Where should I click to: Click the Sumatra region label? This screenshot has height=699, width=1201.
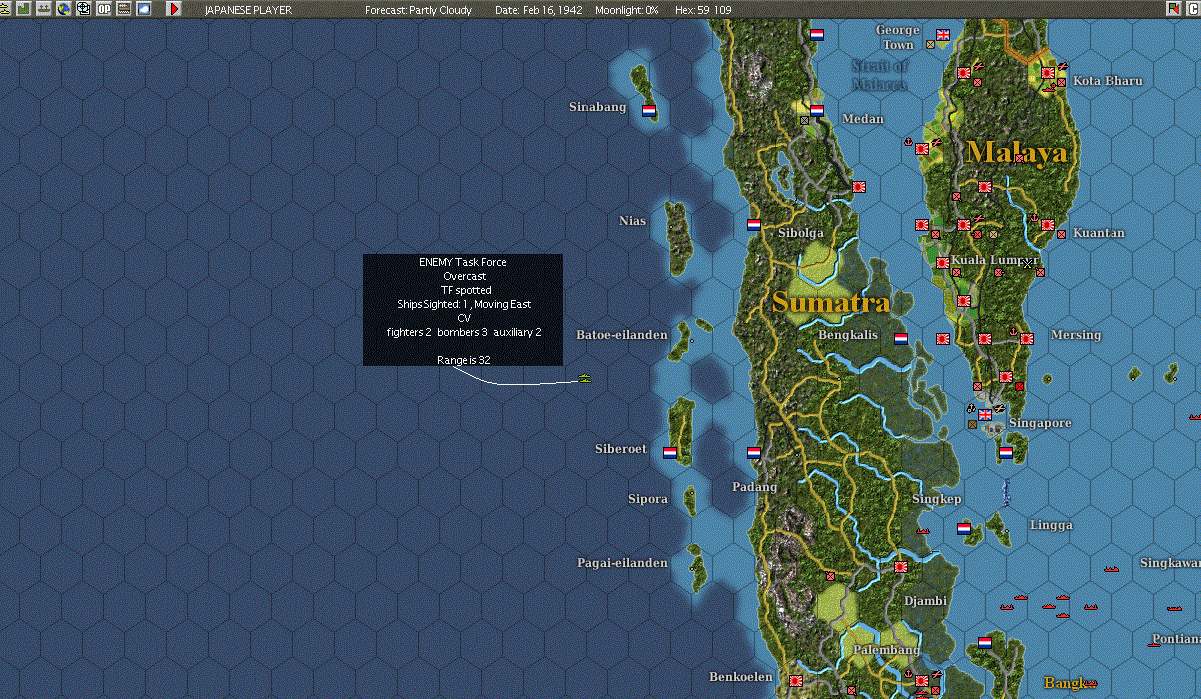[831, 302]
